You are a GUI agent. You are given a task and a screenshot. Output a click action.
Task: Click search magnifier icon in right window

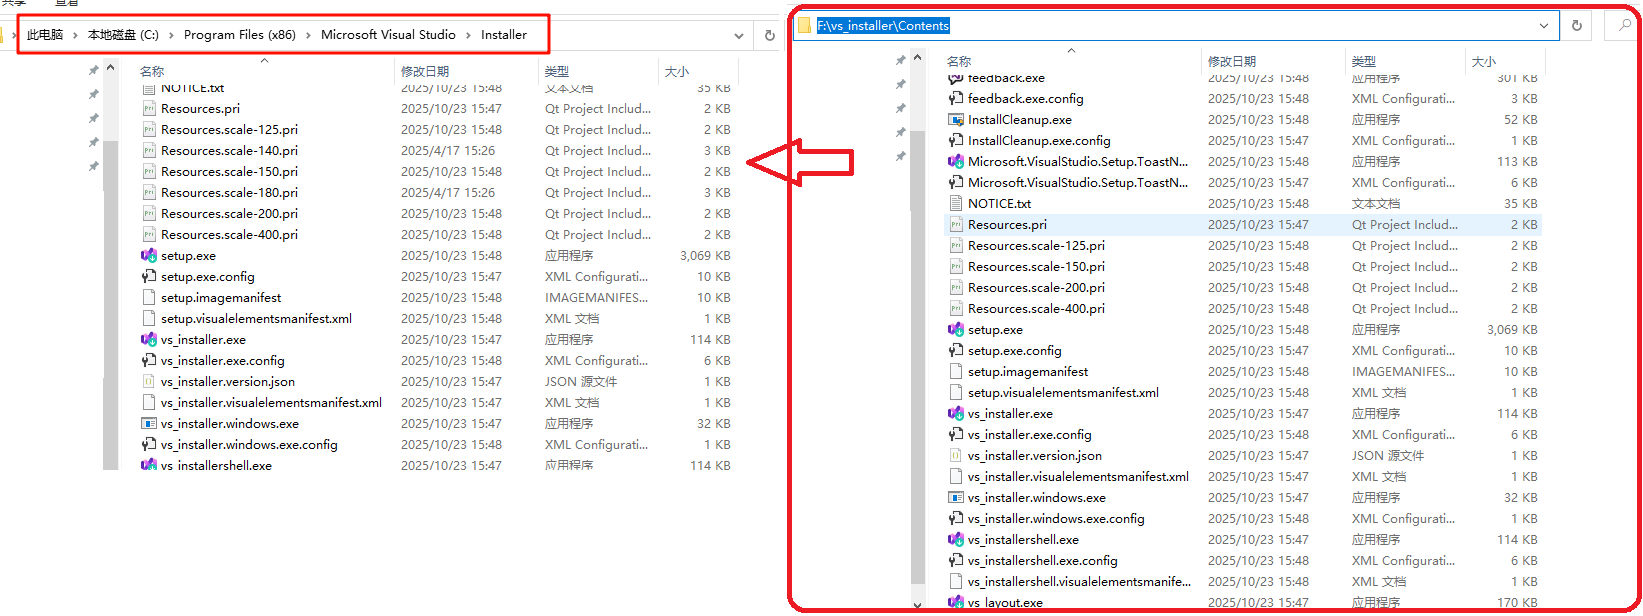point(1624,25)
